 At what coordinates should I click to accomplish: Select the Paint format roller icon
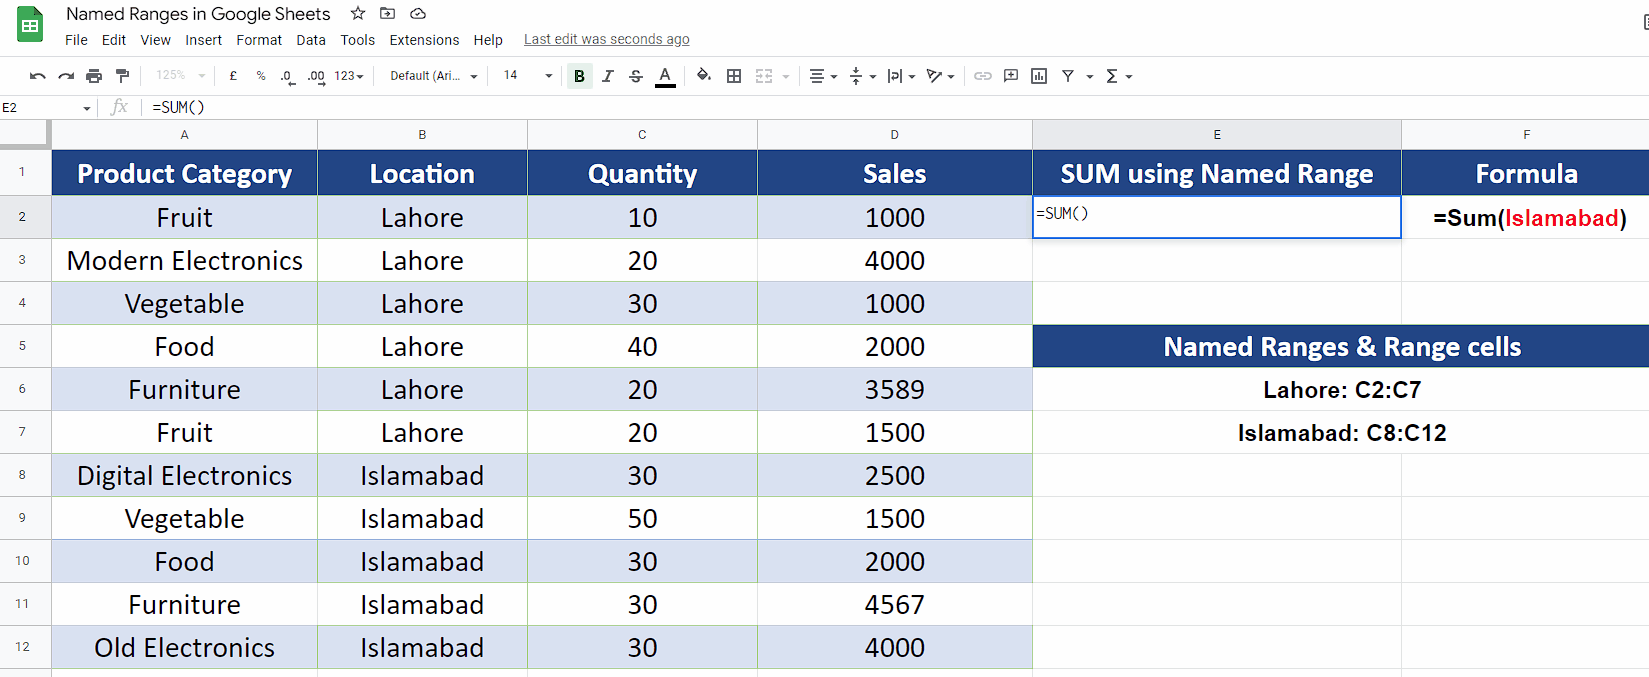pyautogui.click(x=122, y=76)
